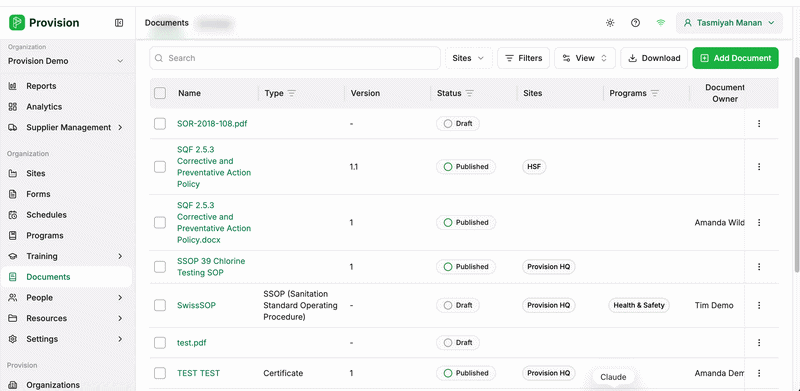
Task: Expand the Settings sidebar section
Action: (x=120, y=339)
